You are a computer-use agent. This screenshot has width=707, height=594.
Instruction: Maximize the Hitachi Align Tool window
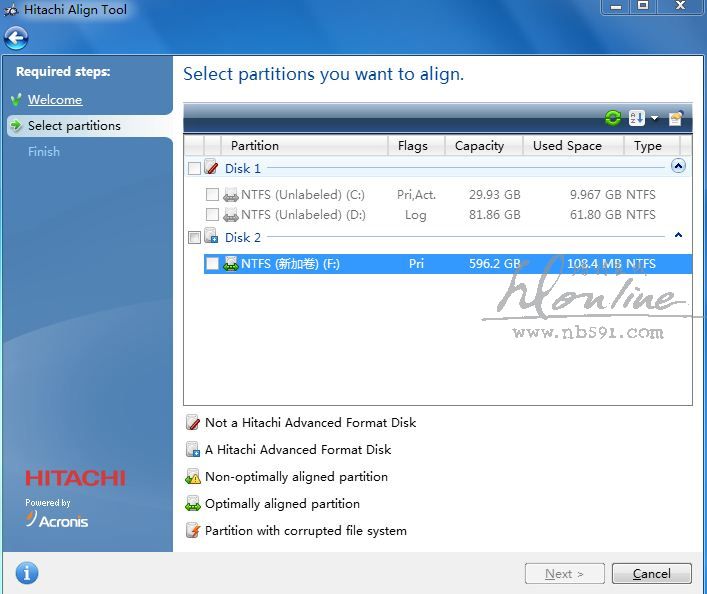pos(643,5)
